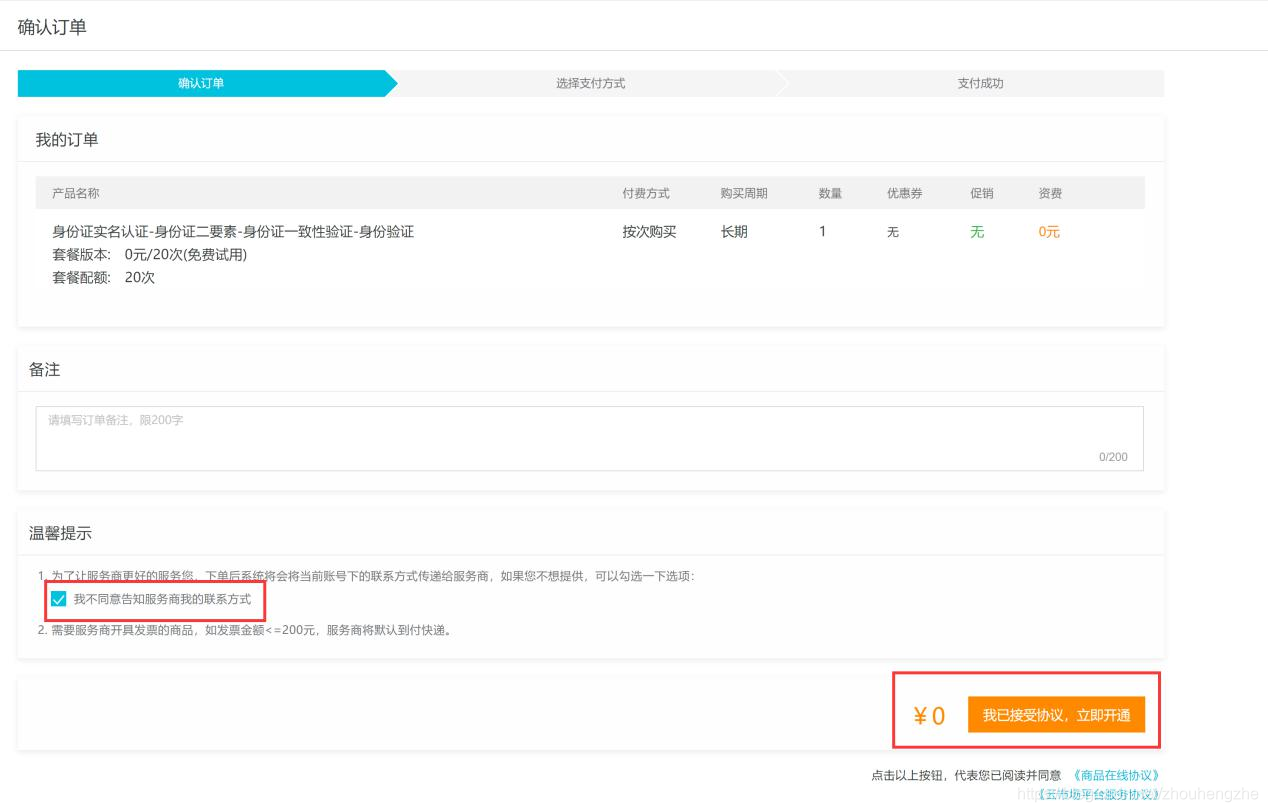Click the '套餐配额: 20次' line
This screenshot has width=1268, height=812.
point(104,277)
